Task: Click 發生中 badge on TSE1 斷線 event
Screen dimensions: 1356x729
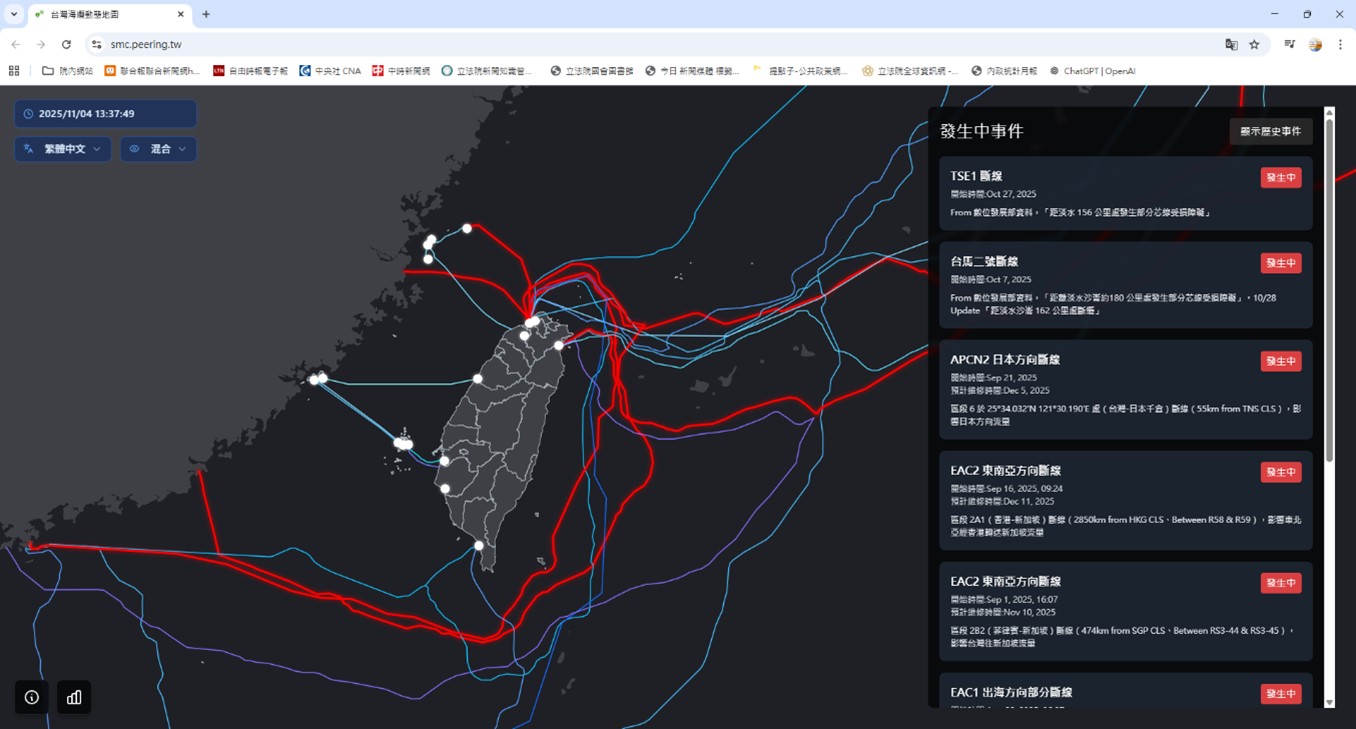Action: 1280,177
